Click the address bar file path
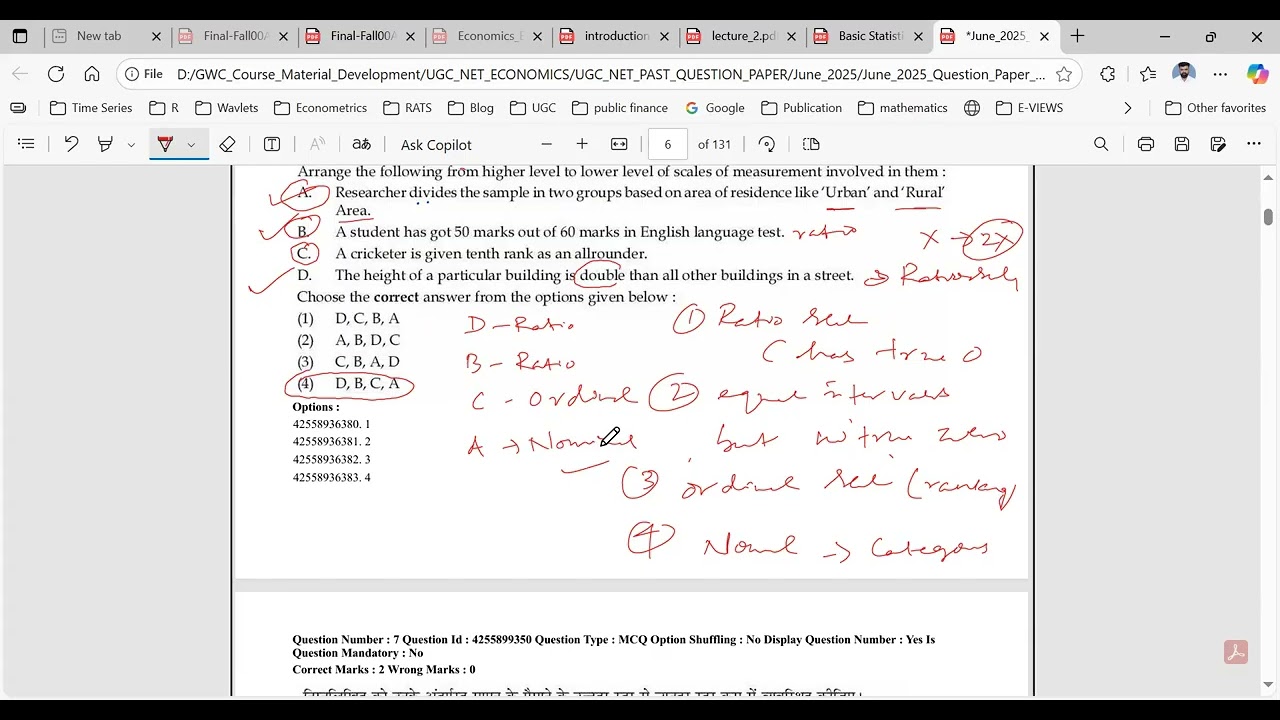 pyautogui.click(x=611, y=74)
